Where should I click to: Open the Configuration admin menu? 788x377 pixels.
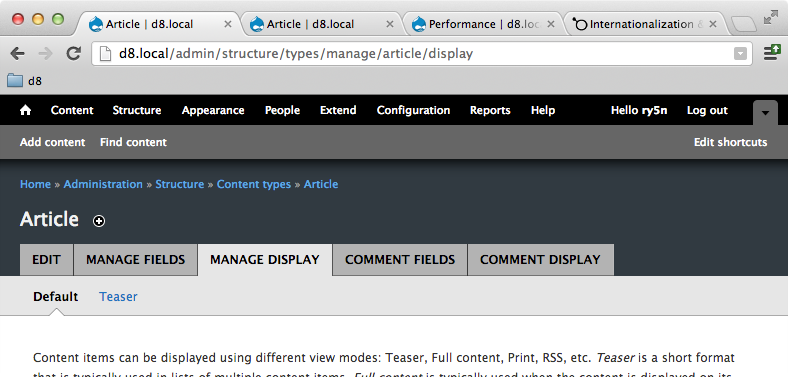tap(414, 110)
